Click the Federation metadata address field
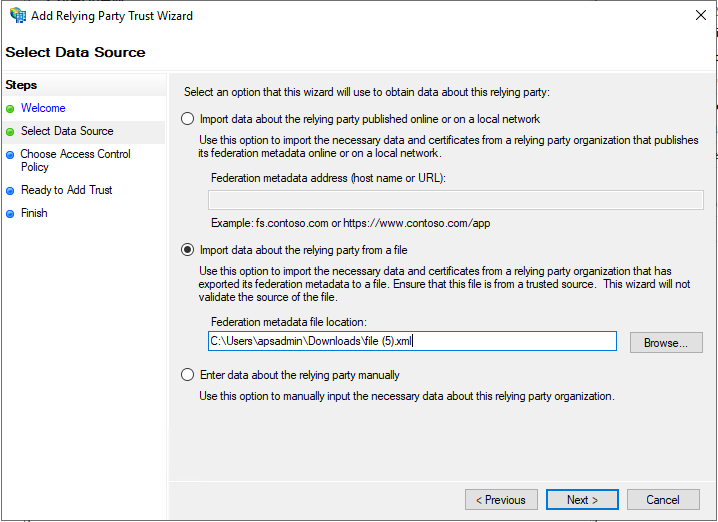The height and width of the screenshot is (522, 718). tap(456, 200)
